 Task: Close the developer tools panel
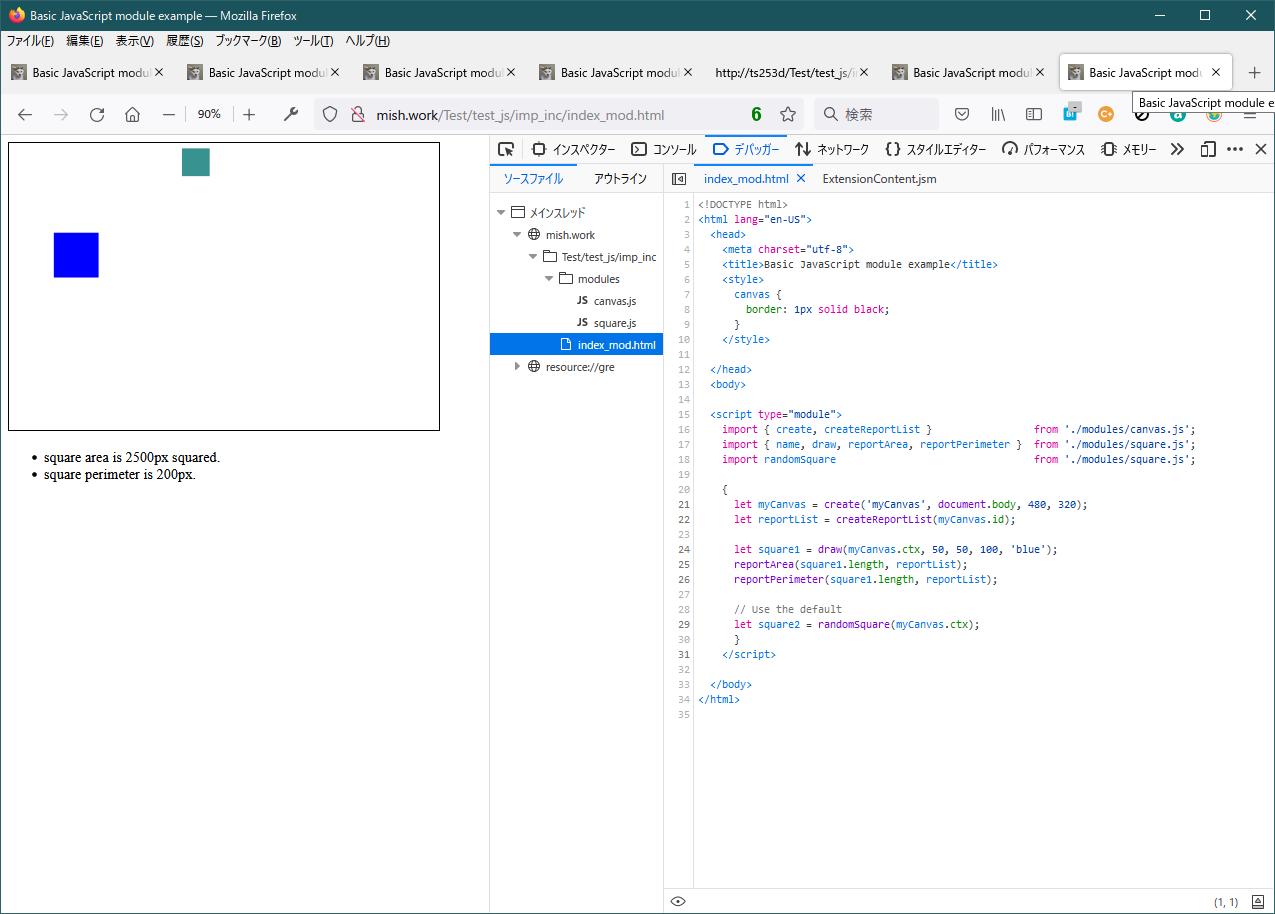1260,149
